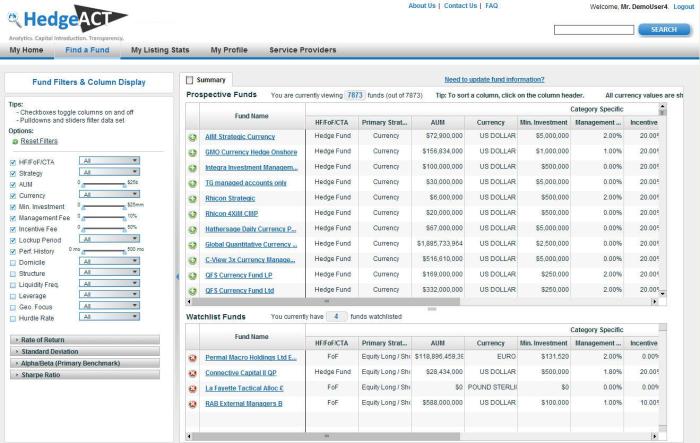Add AIM Strategic Currency to watchlist icon
The height and width of the screenshot is (443, 700).
[192, 137]
